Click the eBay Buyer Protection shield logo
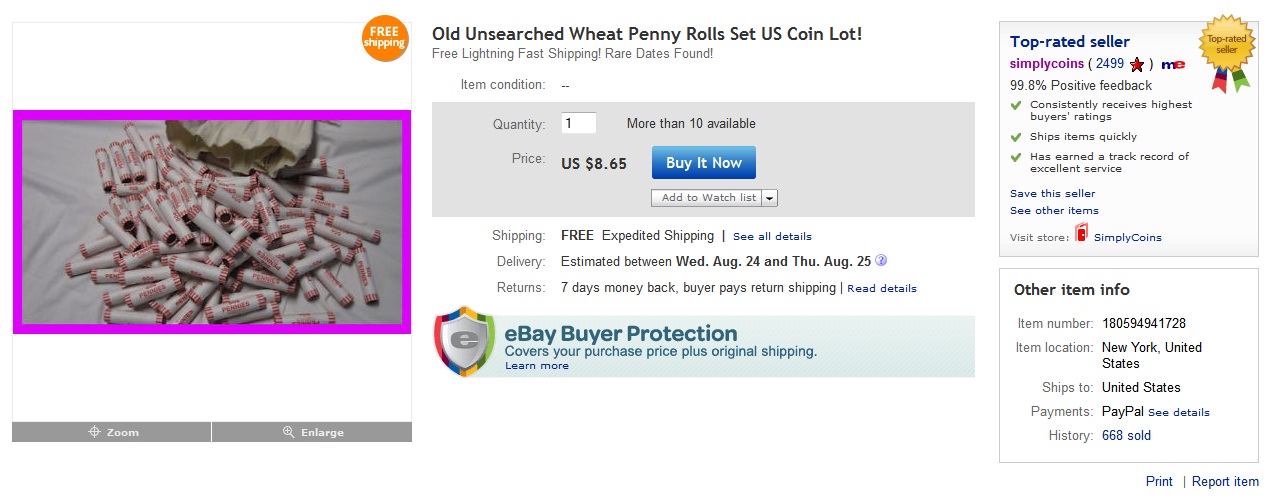The height and width of the screenshot is (500, 1280). 465,341
